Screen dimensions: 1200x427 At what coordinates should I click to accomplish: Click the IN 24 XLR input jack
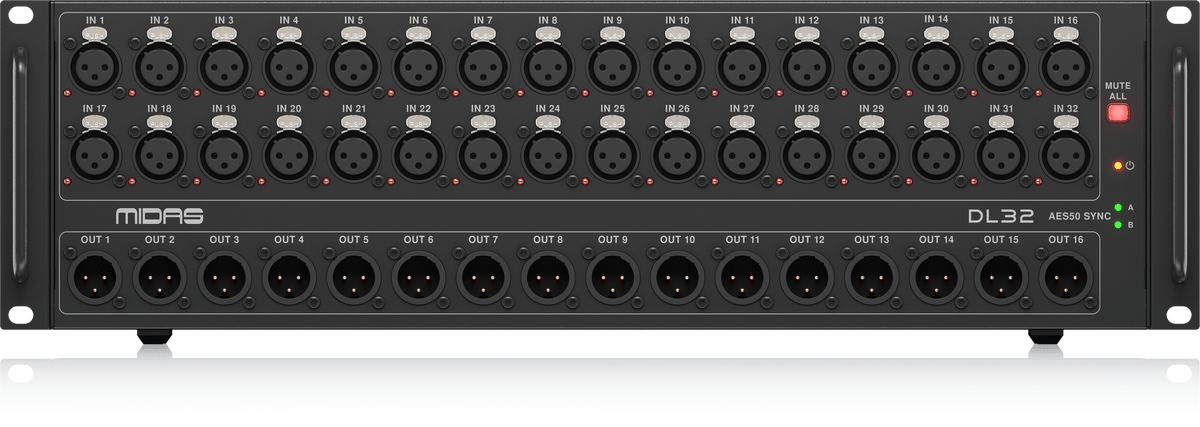tap(548, 154)
